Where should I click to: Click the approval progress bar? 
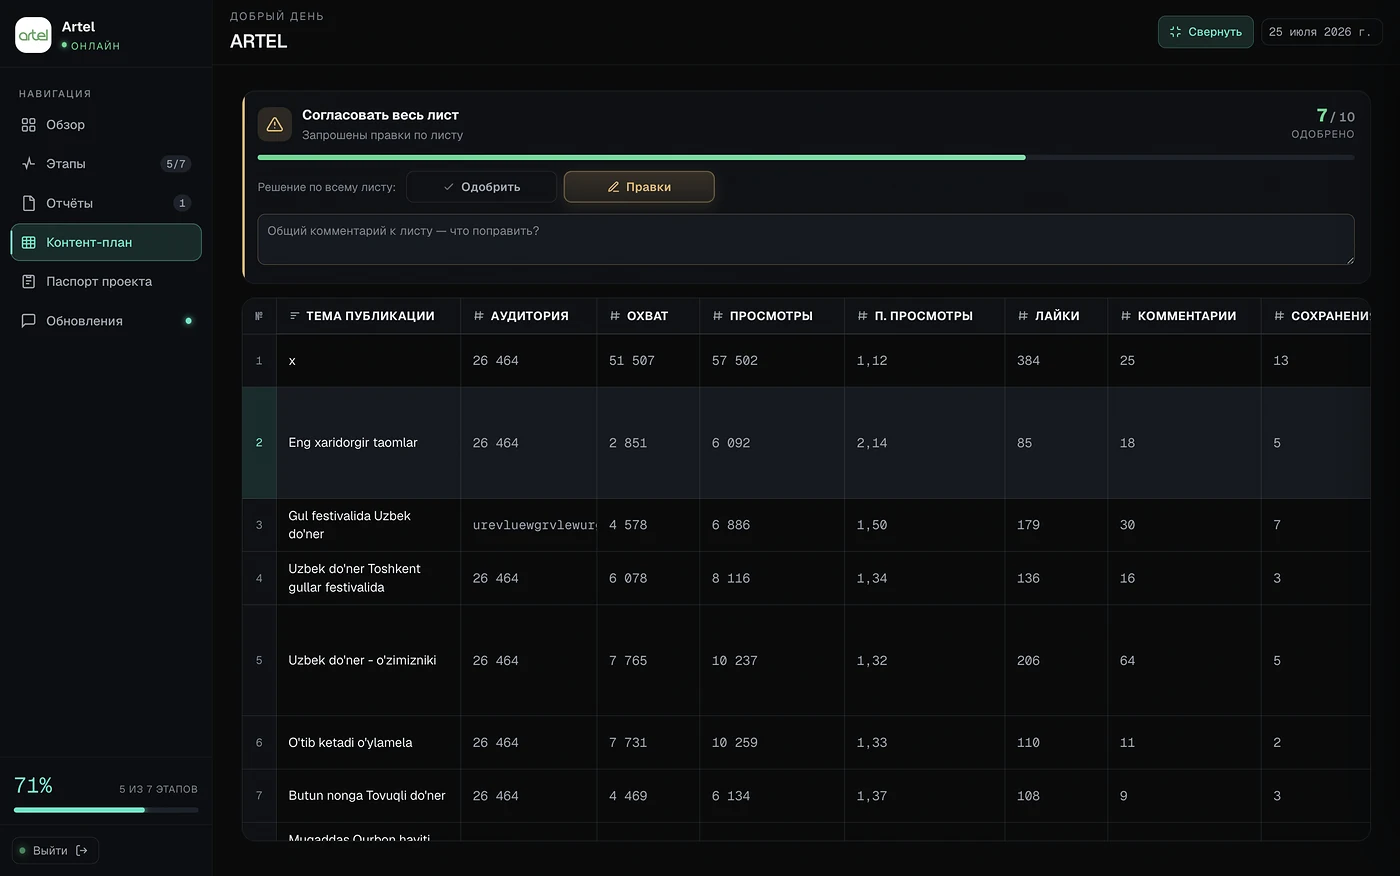coord(806,157)
